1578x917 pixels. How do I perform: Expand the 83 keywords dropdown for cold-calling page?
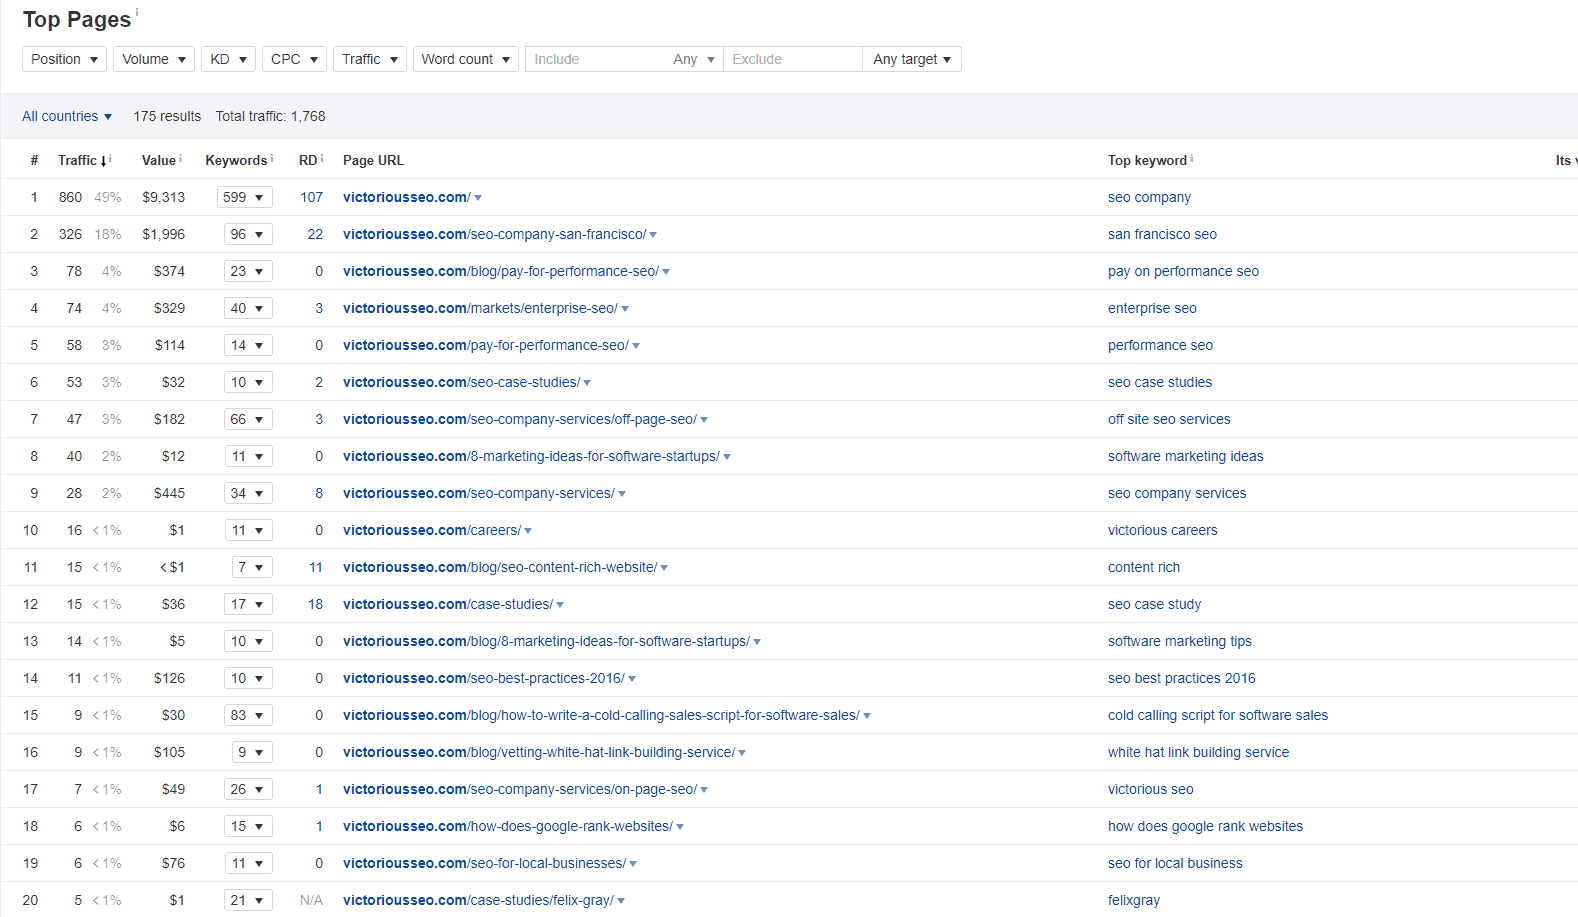248,715
